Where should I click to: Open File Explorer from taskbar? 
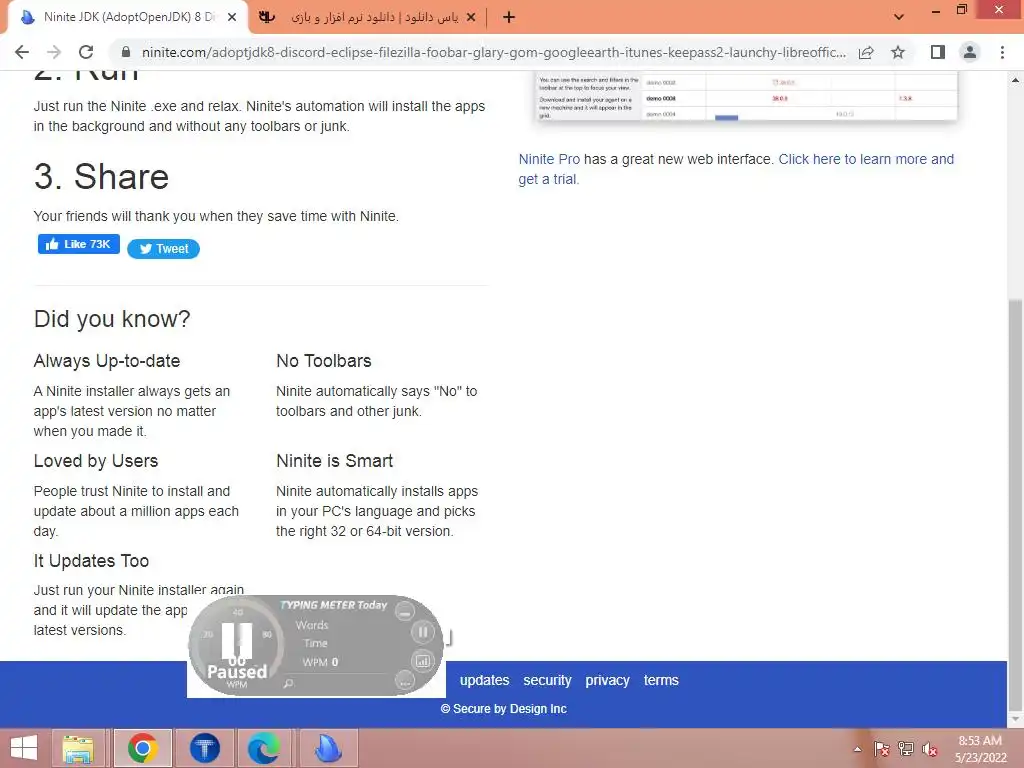(78, 748)
